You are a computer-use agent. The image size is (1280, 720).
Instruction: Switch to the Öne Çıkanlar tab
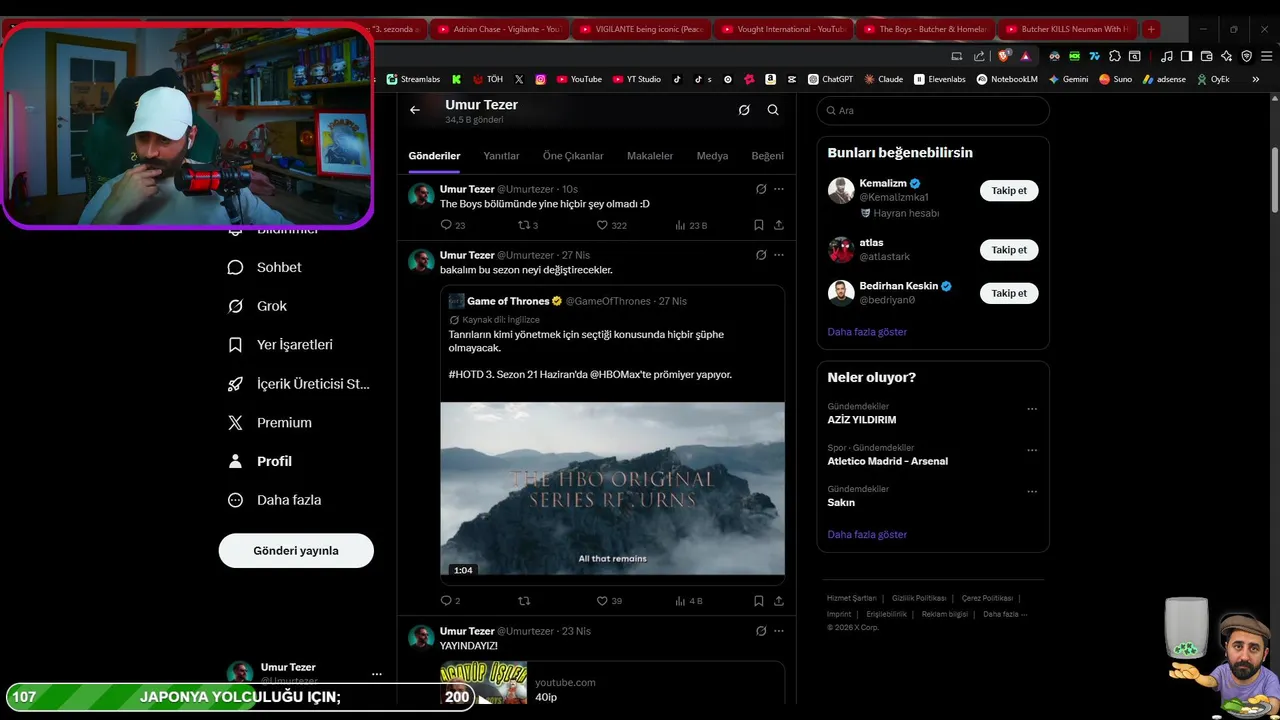(x=573, y=156)
